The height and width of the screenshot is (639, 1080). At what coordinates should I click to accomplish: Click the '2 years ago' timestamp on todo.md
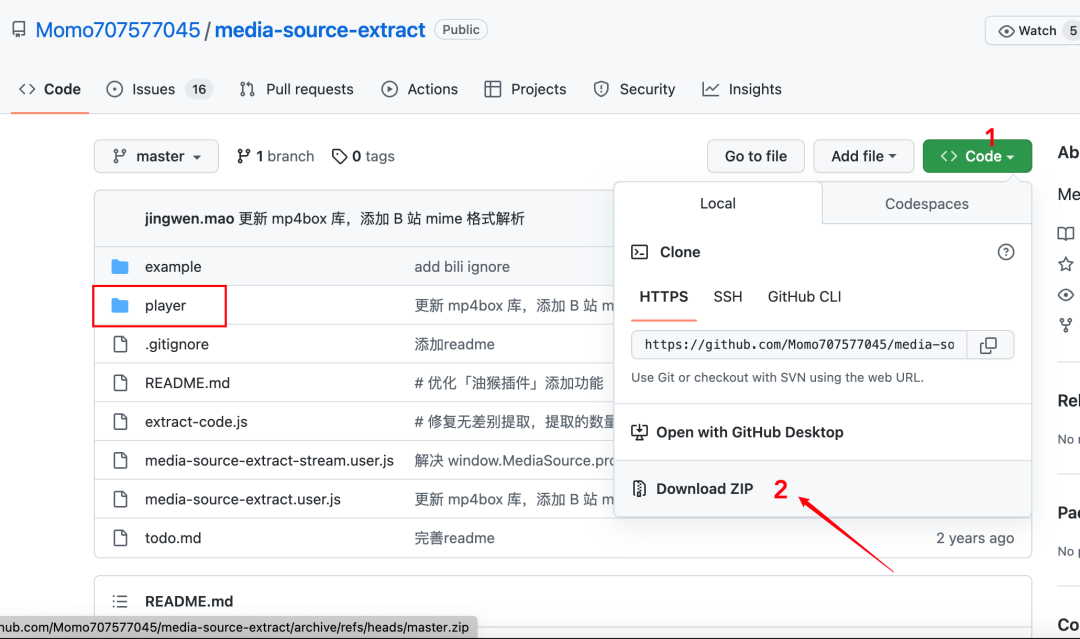coord(975,538)
